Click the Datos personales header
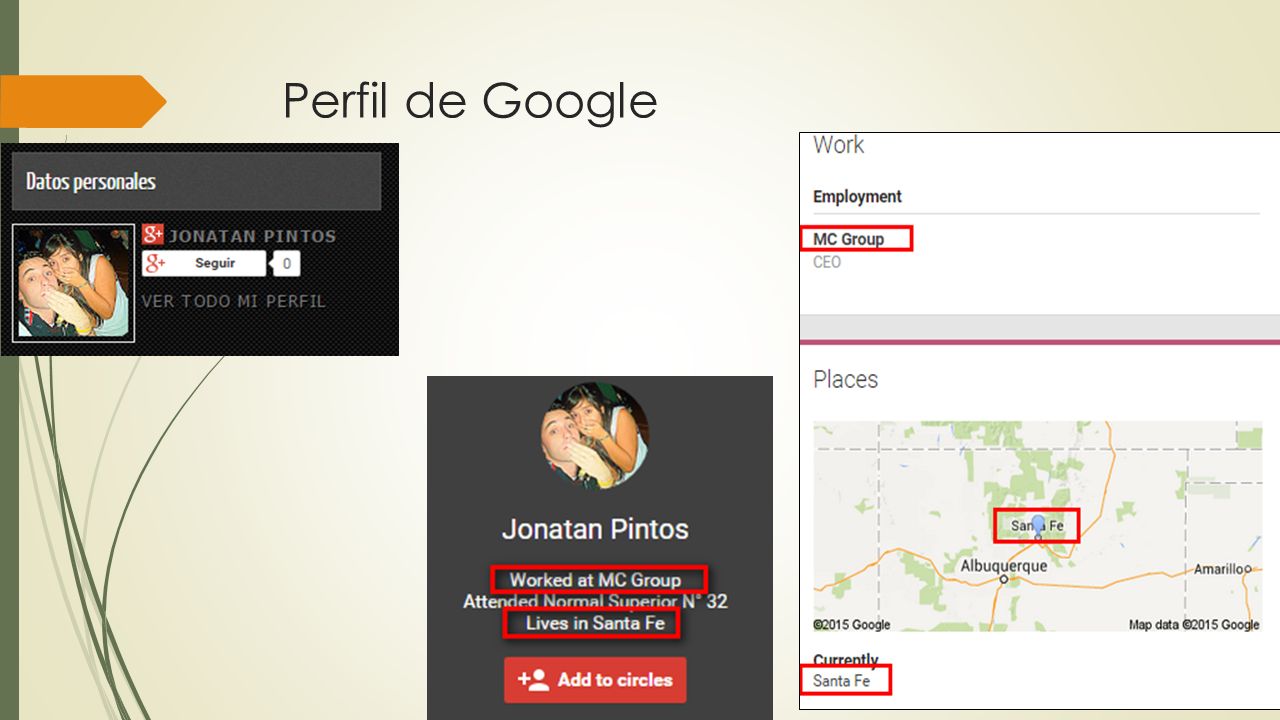This screenshot has width=1280, height=720. coord(196,181)
